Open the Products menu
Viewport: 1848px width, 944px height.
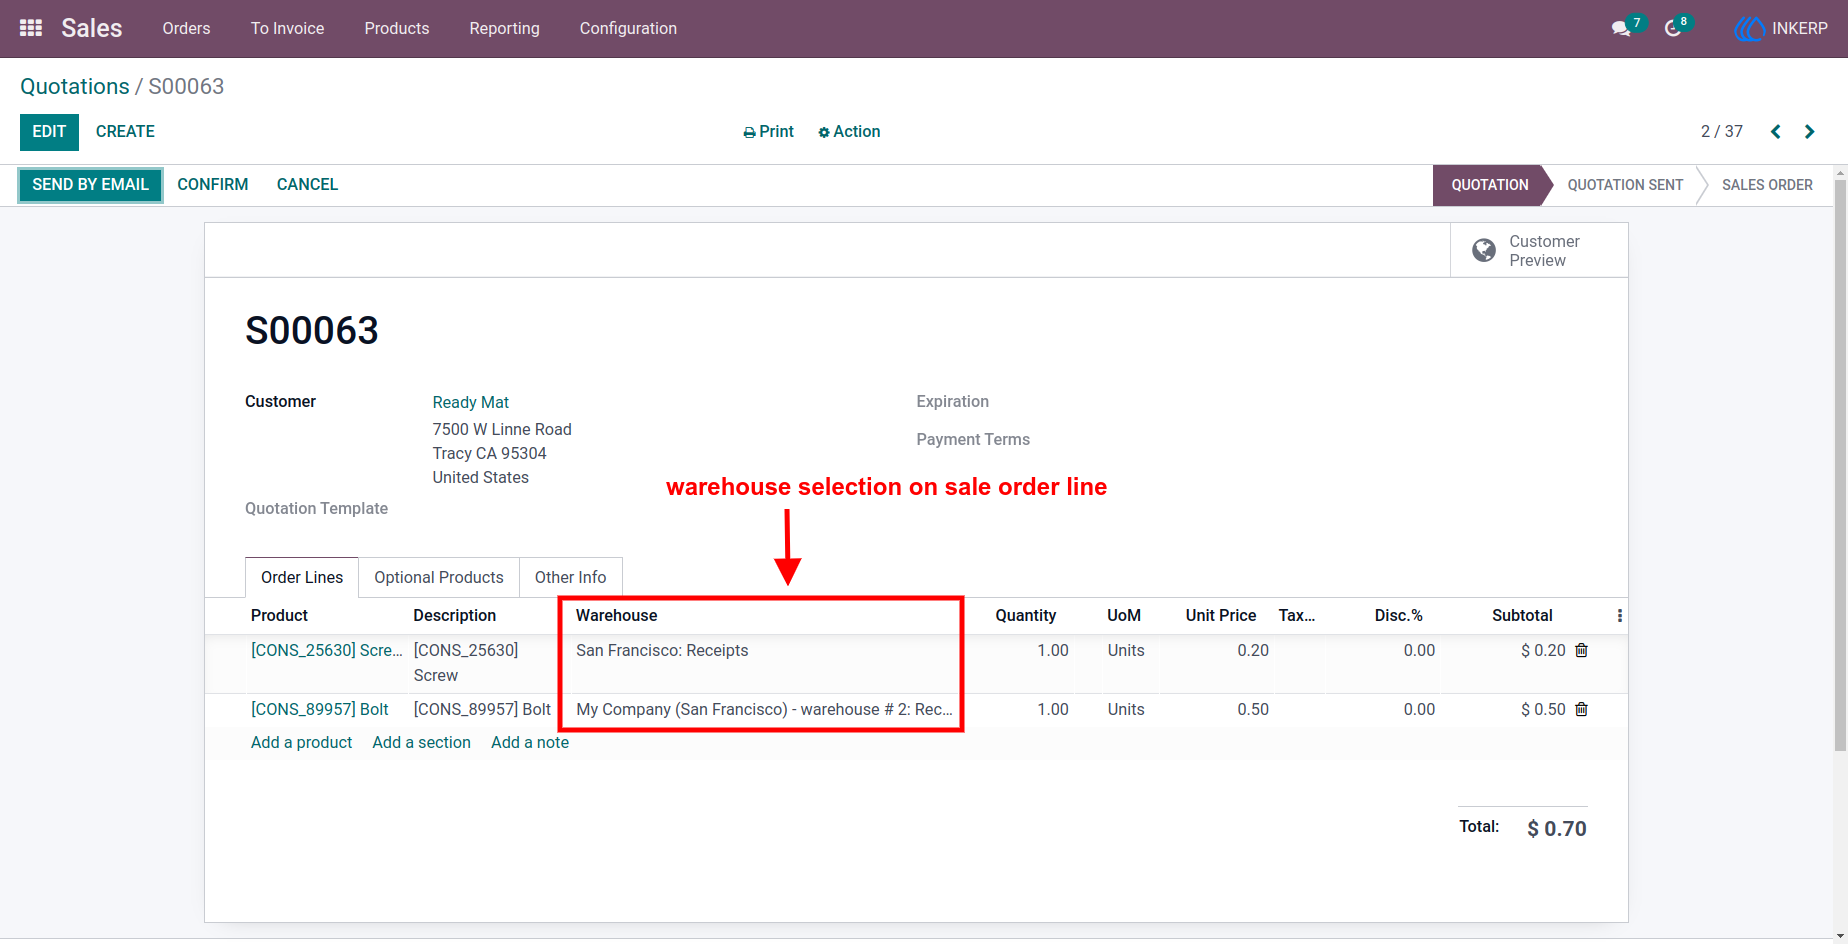tap(396, 28)
